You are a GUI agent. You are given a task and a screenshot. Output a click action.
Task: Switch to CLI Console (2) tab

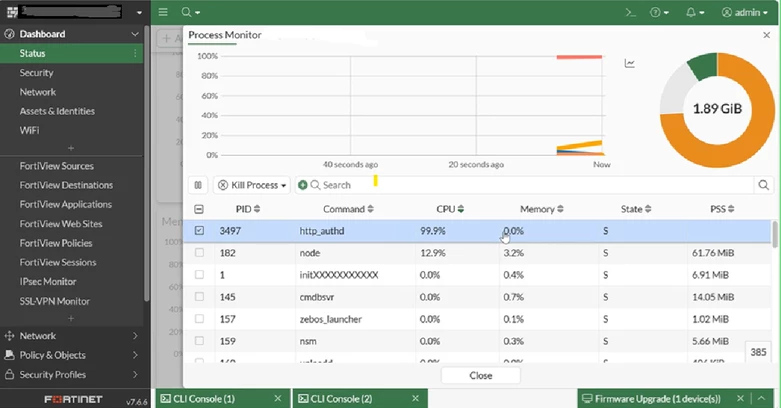pos(341,399)
